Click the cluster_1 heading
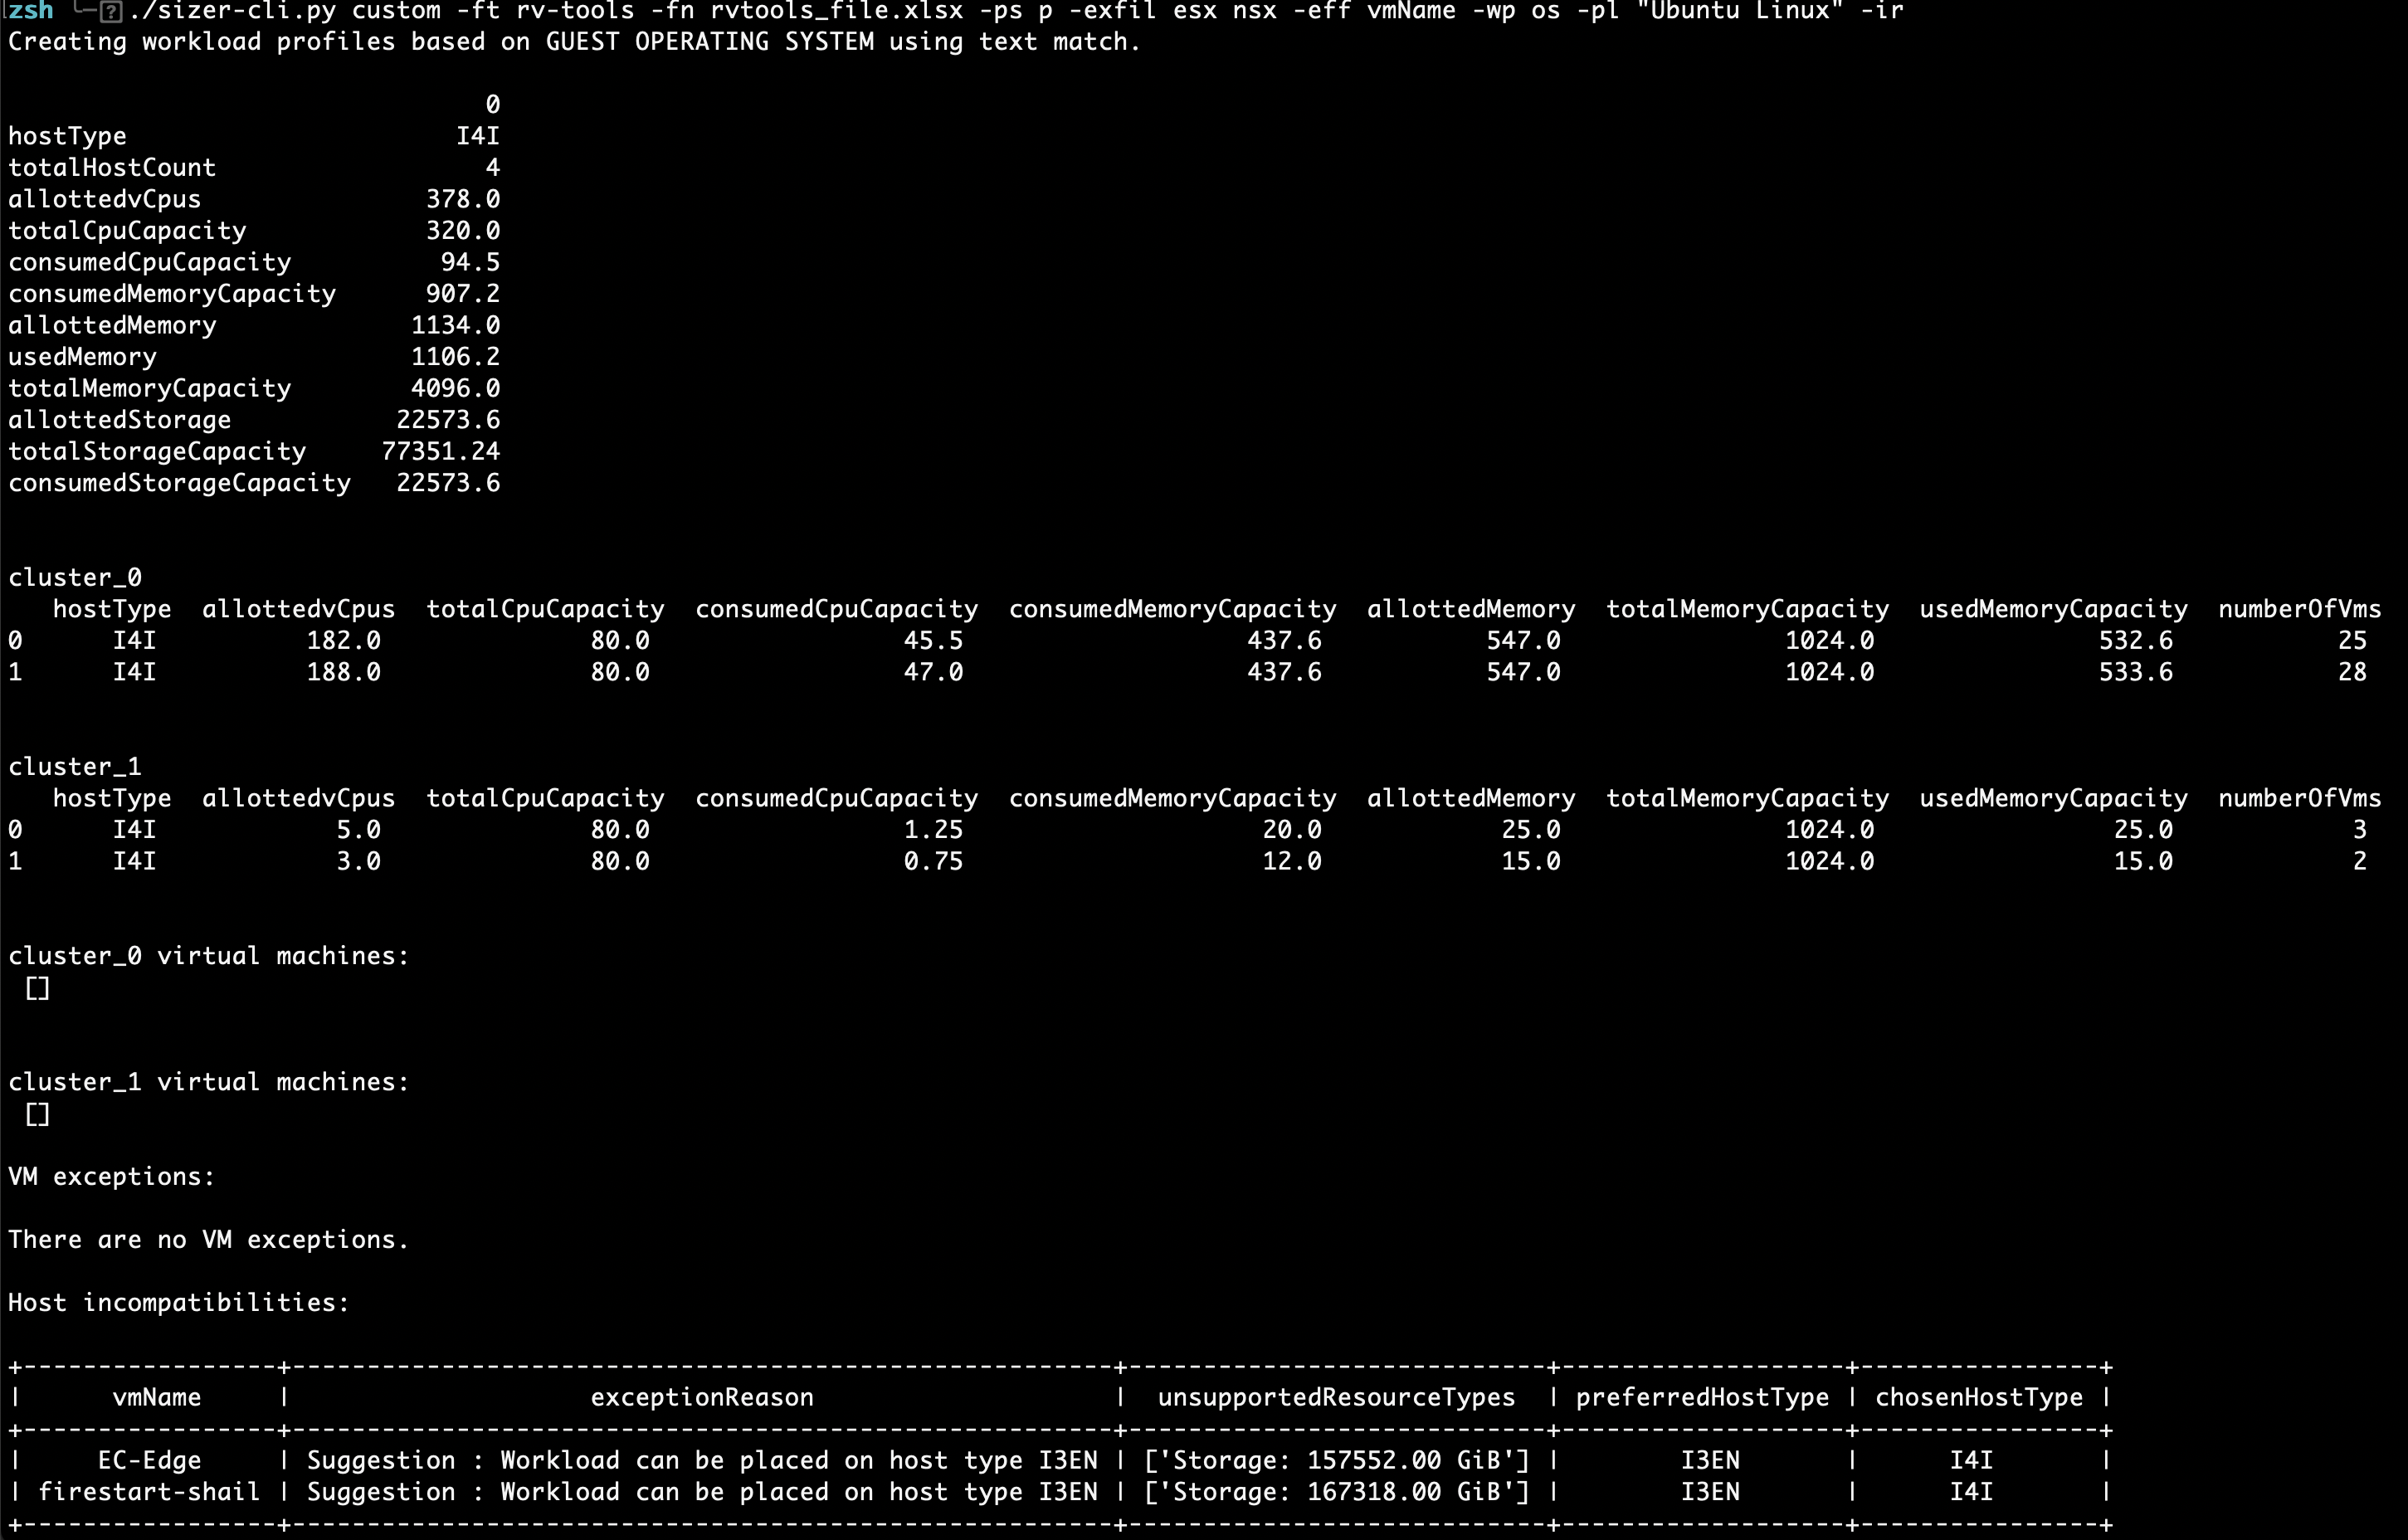 pyautogui.click(x=75, y=766)
